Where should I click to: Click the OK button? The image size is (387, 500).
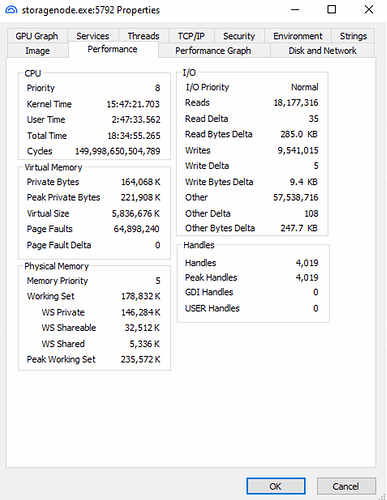click(276, 486)
